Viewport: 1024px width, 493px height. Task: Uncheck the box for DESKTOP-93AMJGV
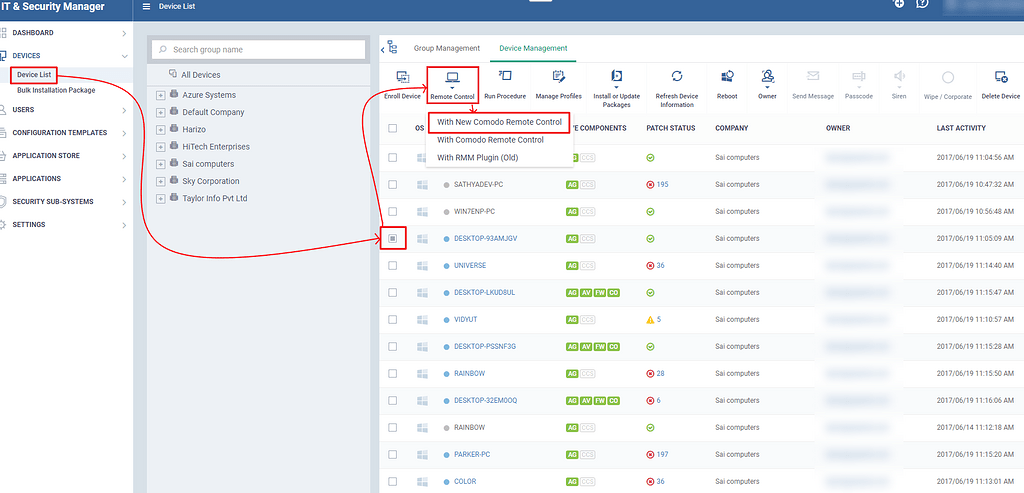pos(392,239)
